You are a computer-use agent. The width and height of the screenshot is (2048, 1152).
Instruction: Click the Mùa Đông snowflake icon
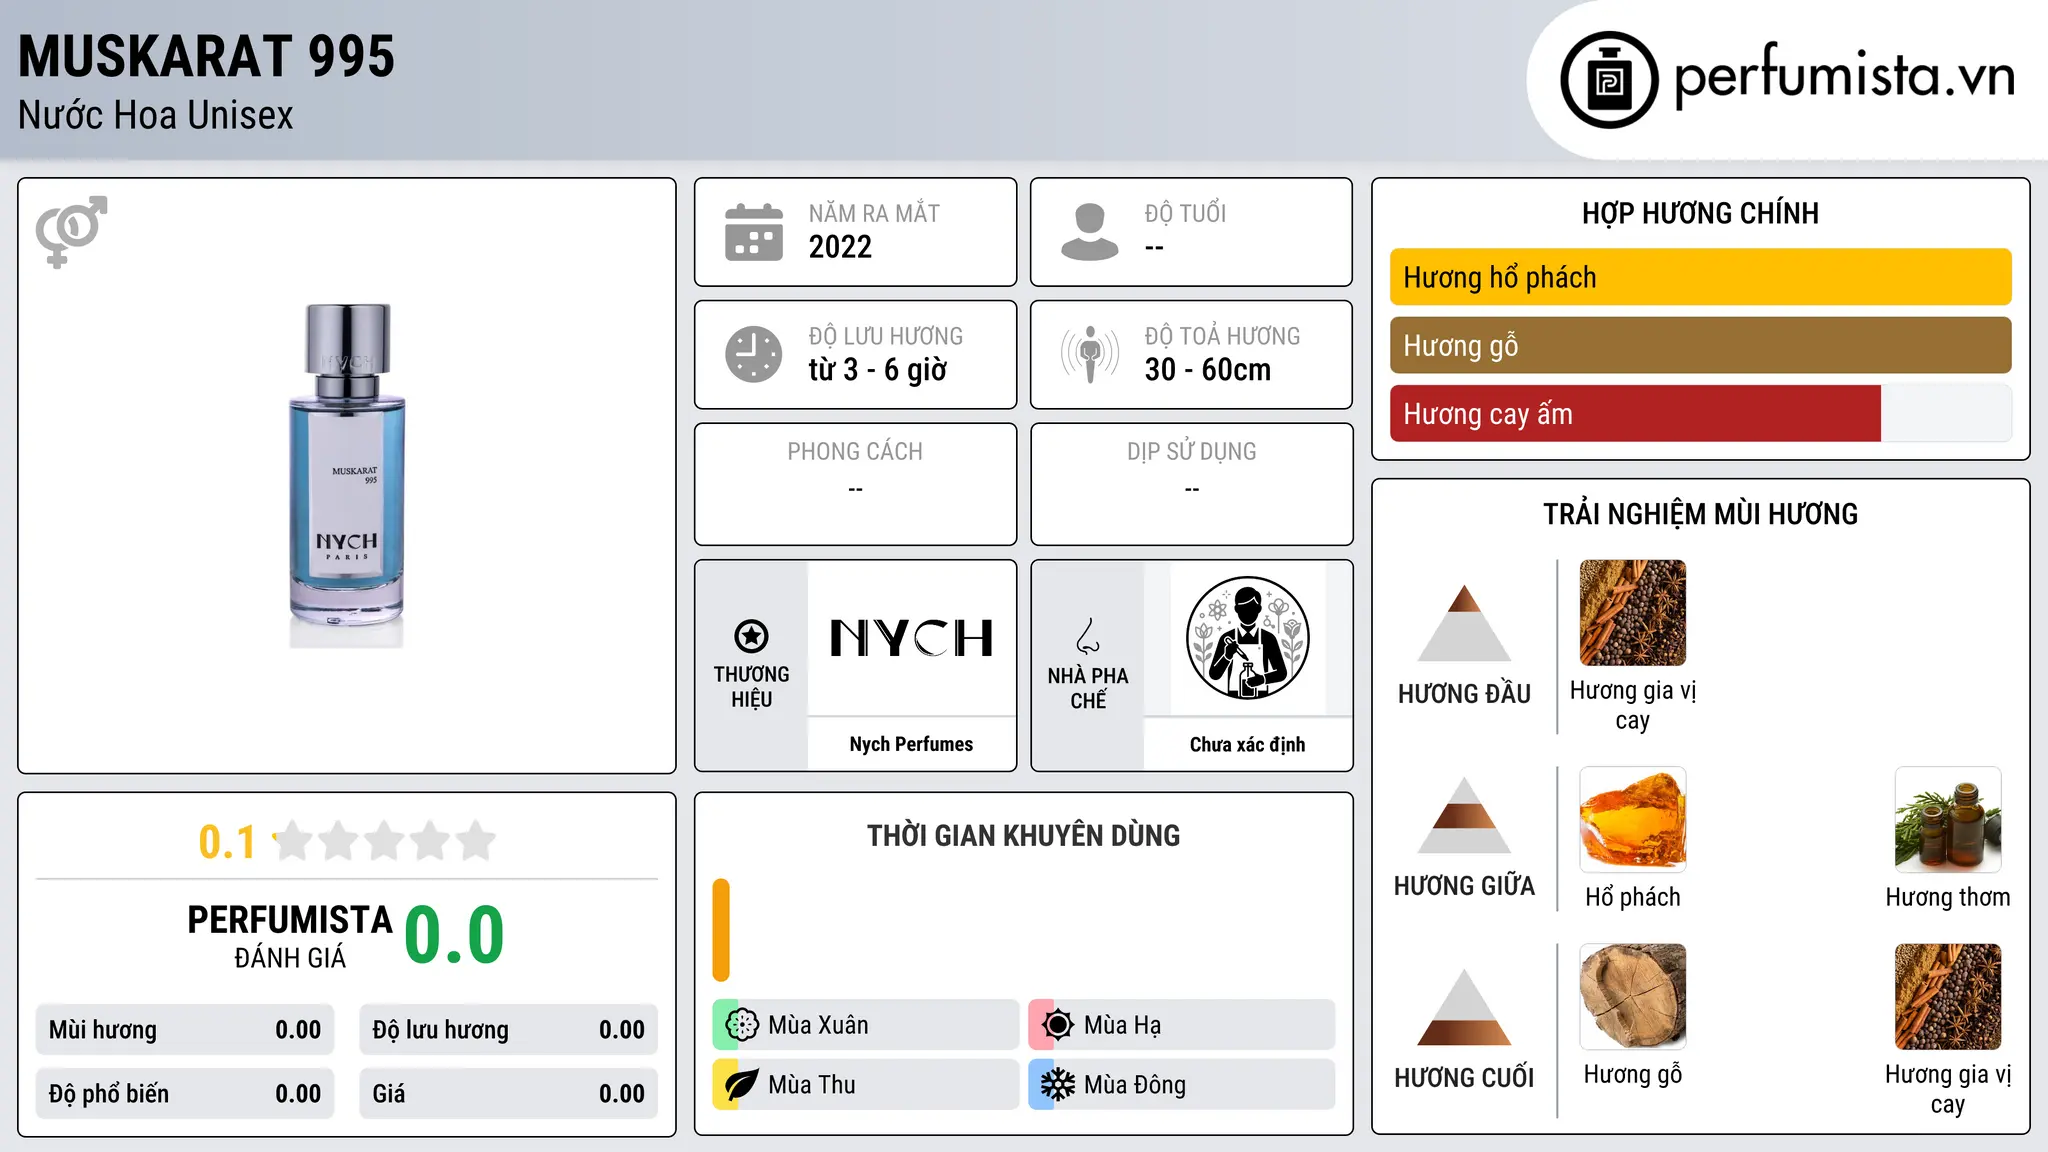pyautogui.click(x=1057, y=1085)
